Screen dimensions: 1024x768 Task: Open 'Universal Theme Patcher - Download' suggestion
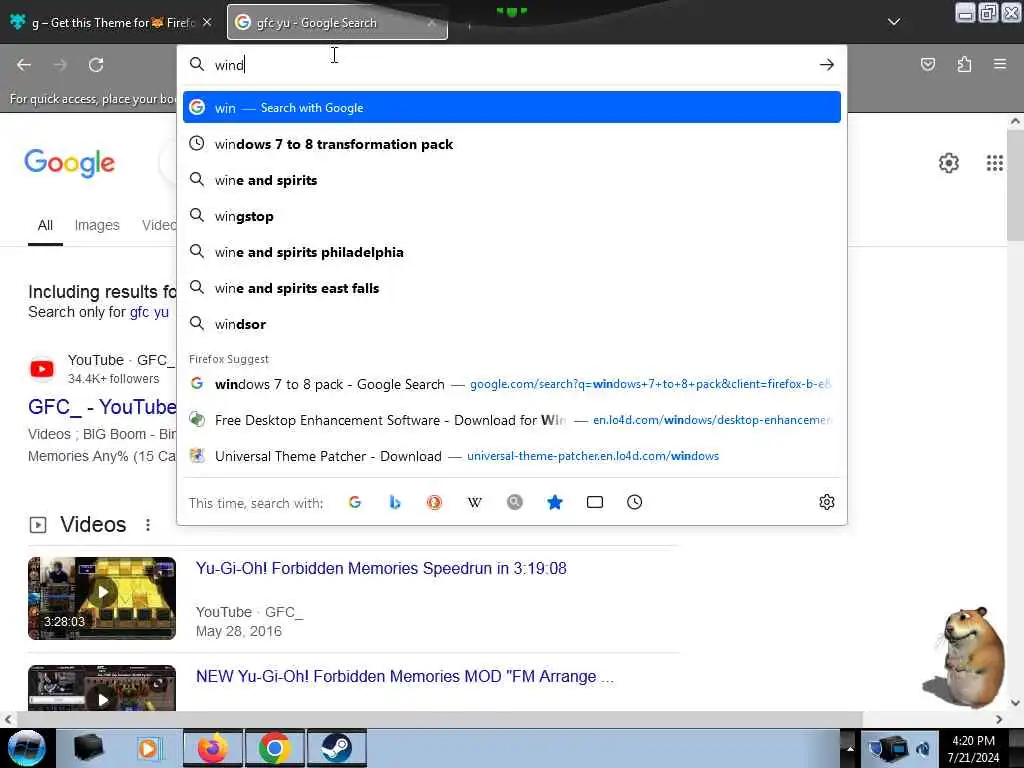pyautogui.click(x=512, y=456)
